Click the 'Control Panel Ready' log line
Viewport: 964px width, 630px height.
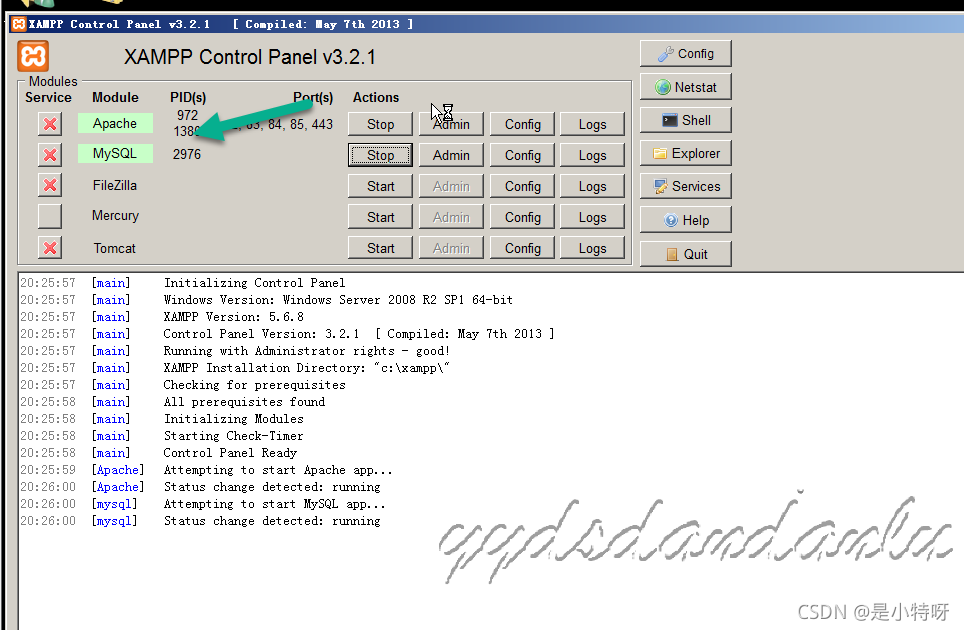(x=230, y=453)
